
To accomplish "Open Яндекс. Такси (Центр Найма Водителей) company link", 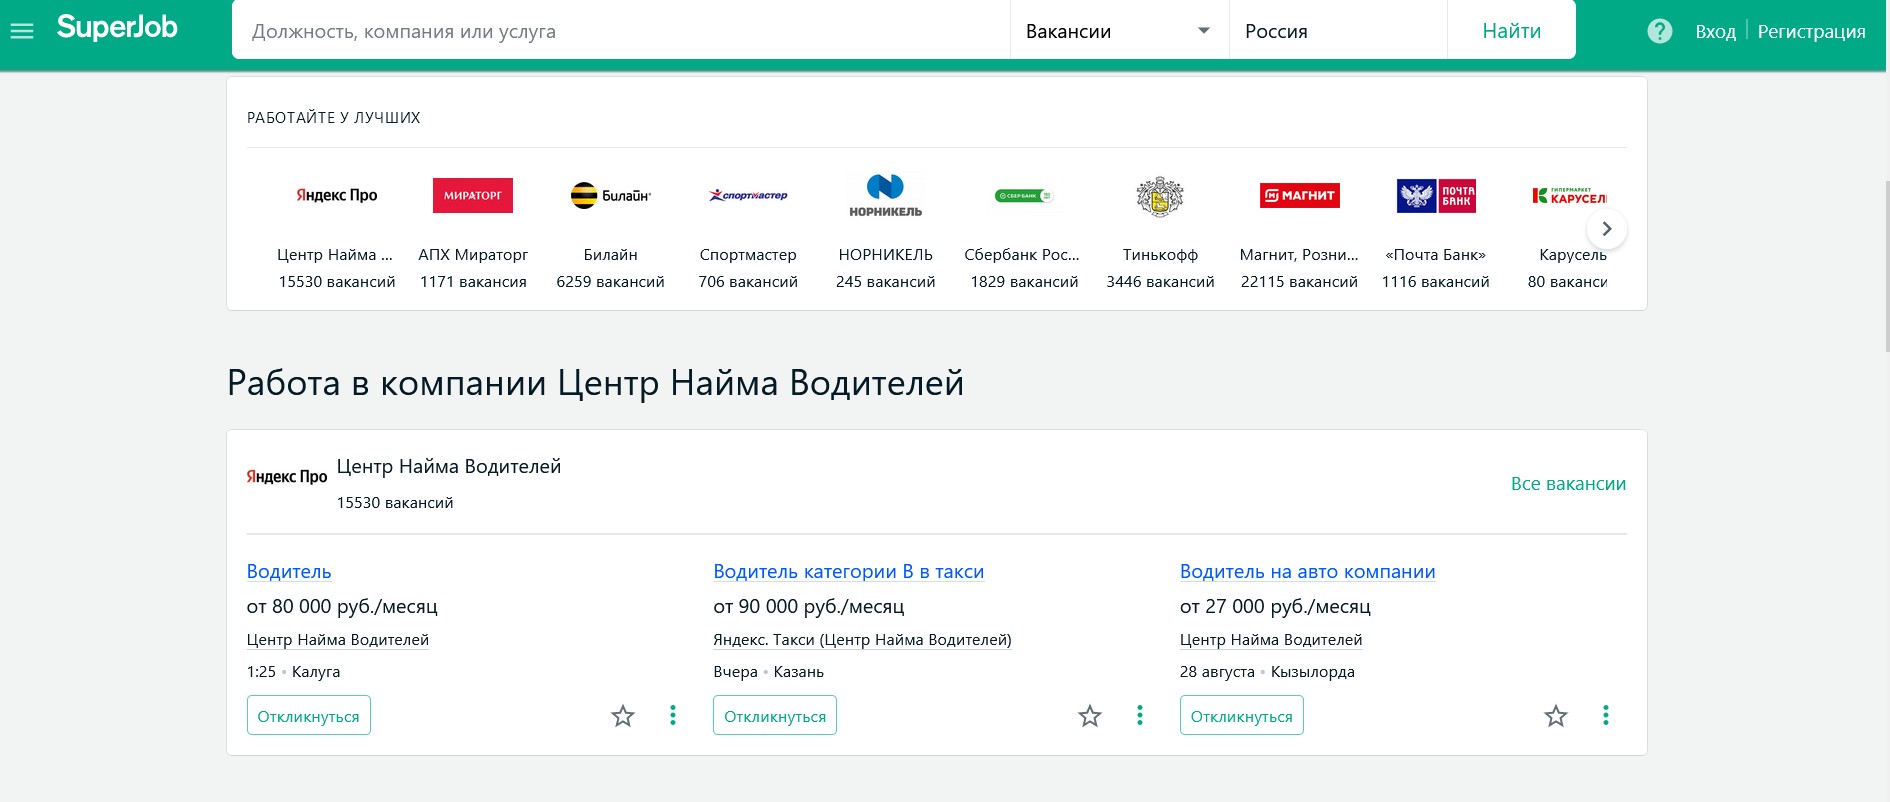I will [862, 640].
